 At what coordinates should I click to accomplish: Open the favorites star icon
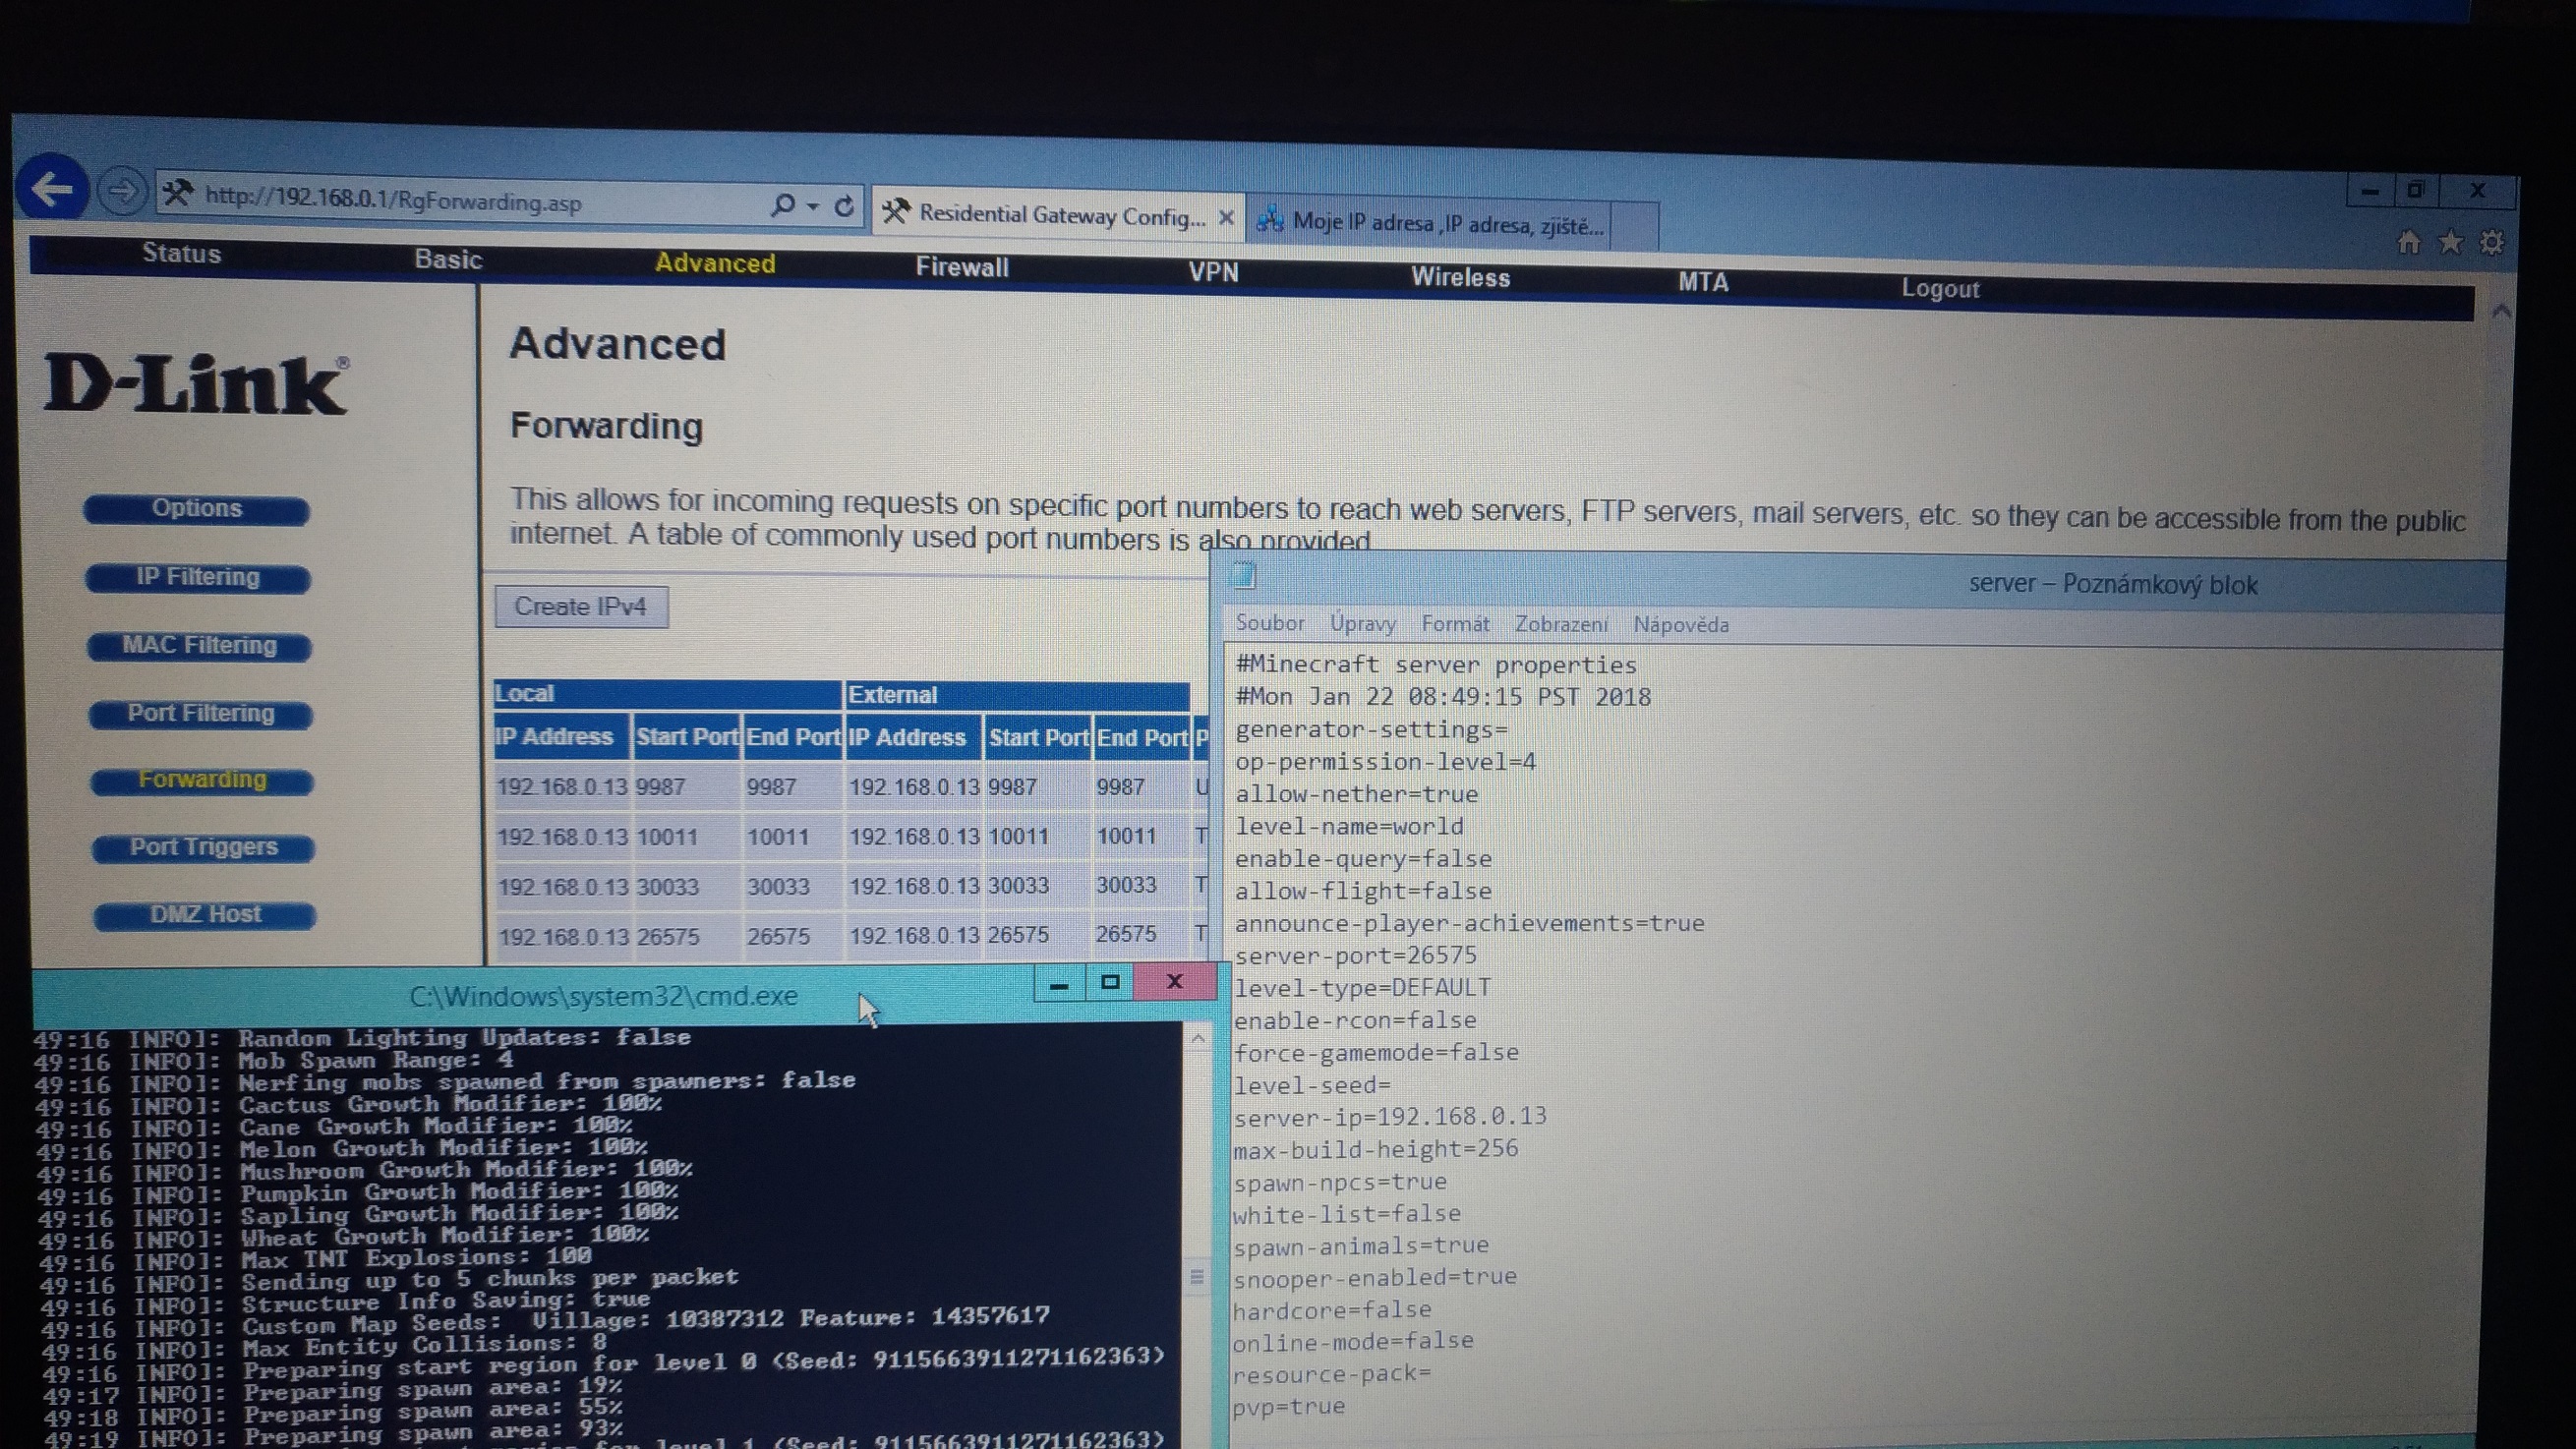point(2450,243)
